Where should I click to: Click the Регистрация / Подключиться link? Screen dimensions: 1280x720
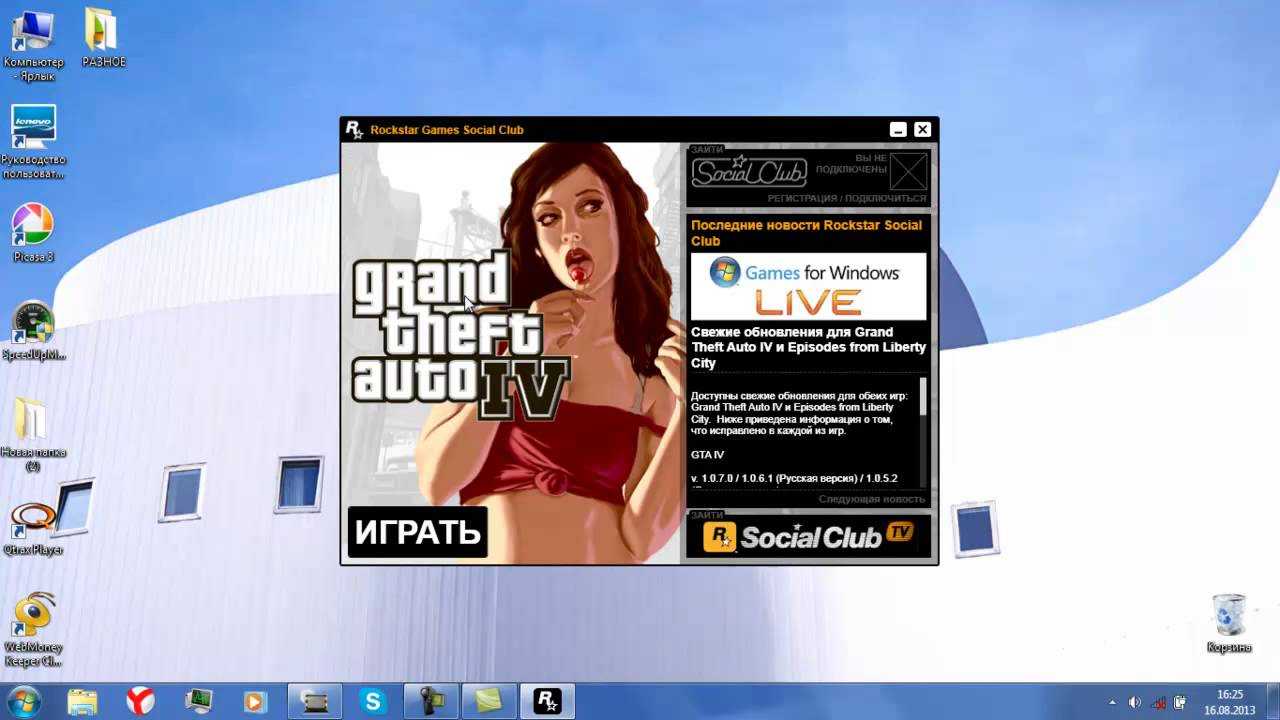847,199
